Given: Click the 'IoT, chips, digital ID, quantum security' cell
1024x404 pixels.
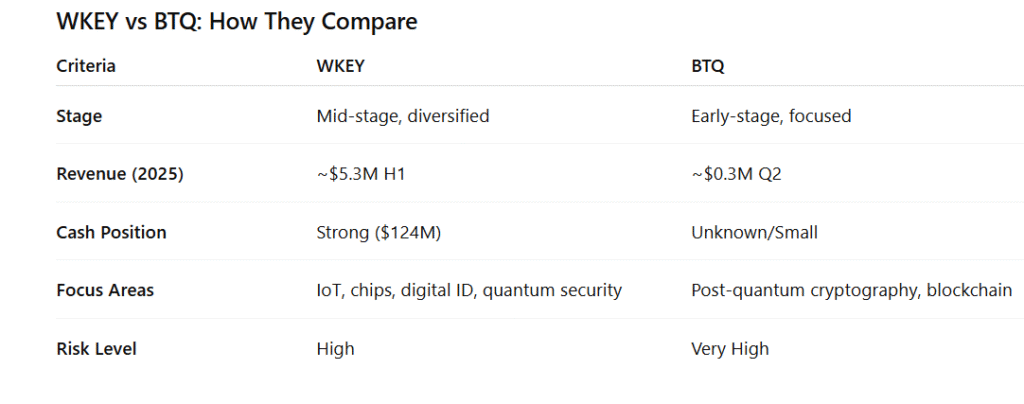Looking at the screenshot, I should click(x=468, y=290).
